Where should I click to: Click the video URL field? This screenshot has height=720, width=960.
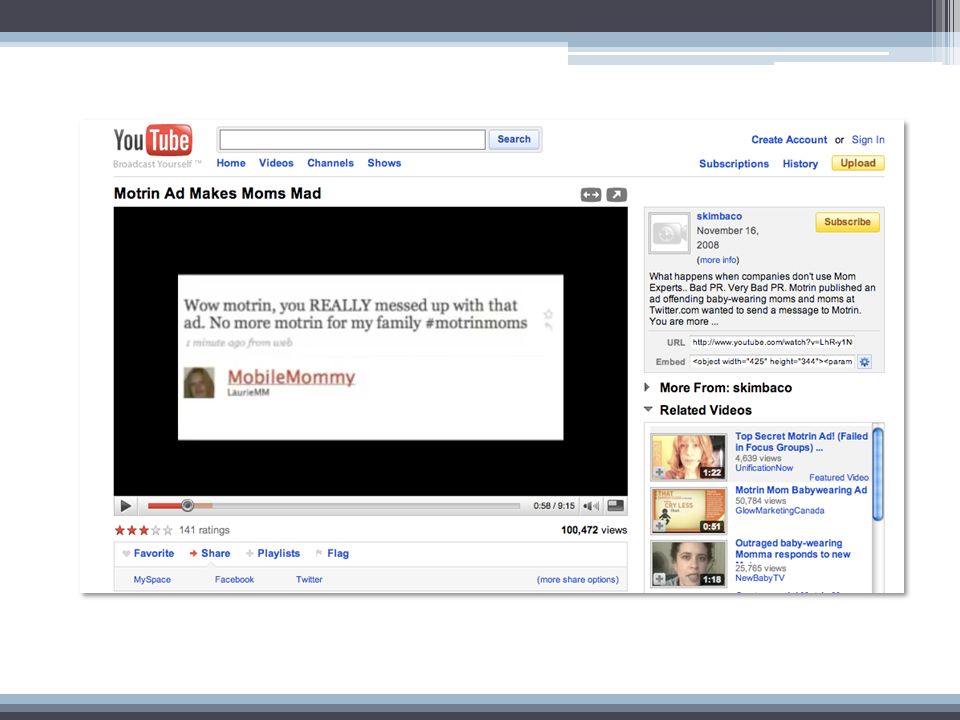coord(772,342)
